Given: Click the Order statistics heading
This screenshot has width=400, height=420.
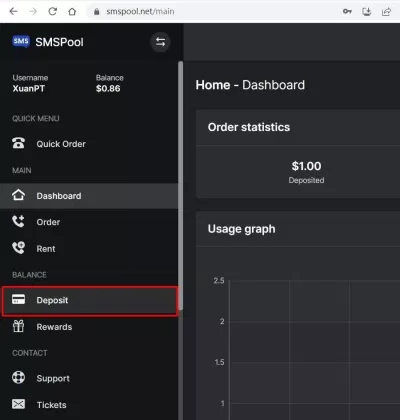Looking at the screenshot, I should [249, 127].
